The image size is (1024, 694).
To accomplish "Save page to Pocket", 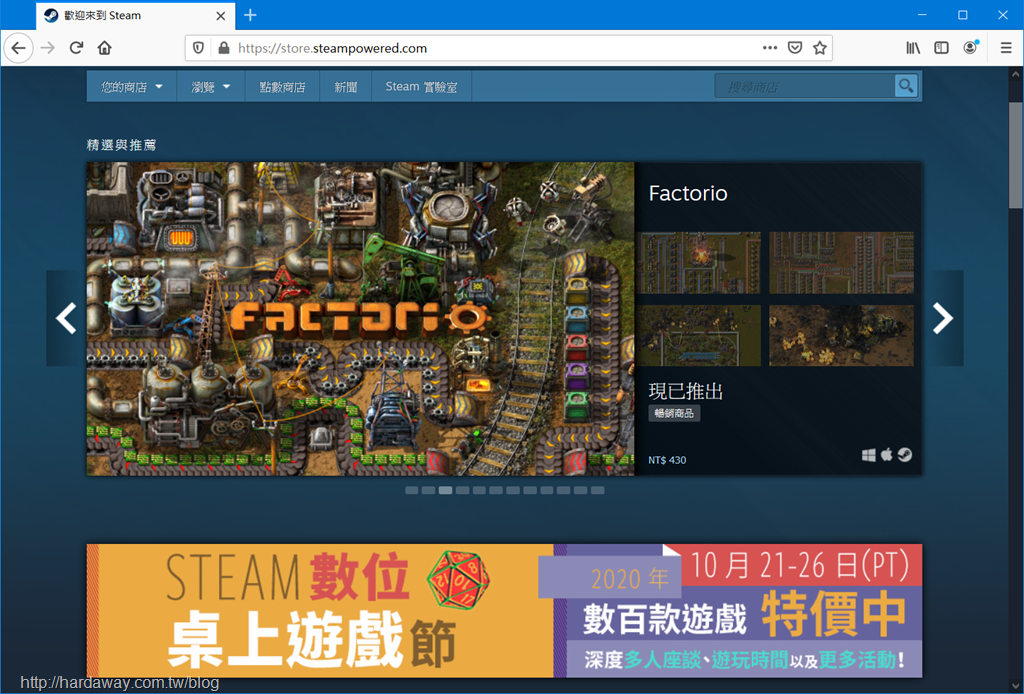I will (795, 48).
